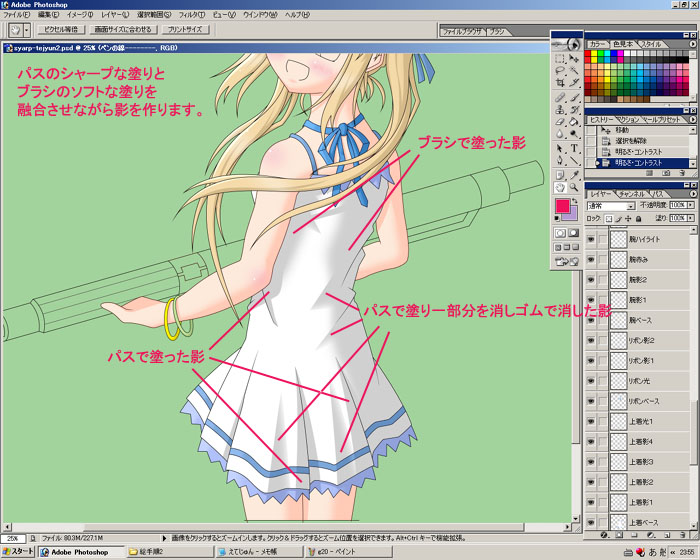The height and width of the screenshot is (560, 700).
Task: Click the lavender background color swatch
Action: pyautogui.click(x=573, y=215)
